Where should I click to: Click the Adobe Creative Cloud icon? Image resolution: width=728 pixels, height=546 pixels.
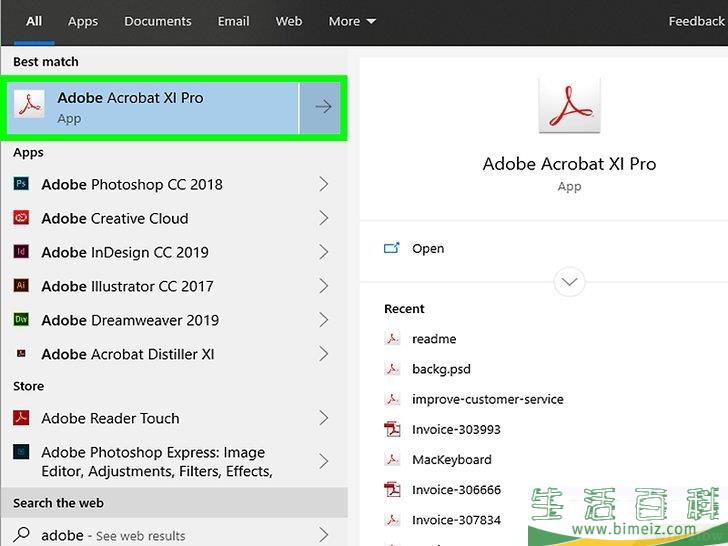click(21, 218)
